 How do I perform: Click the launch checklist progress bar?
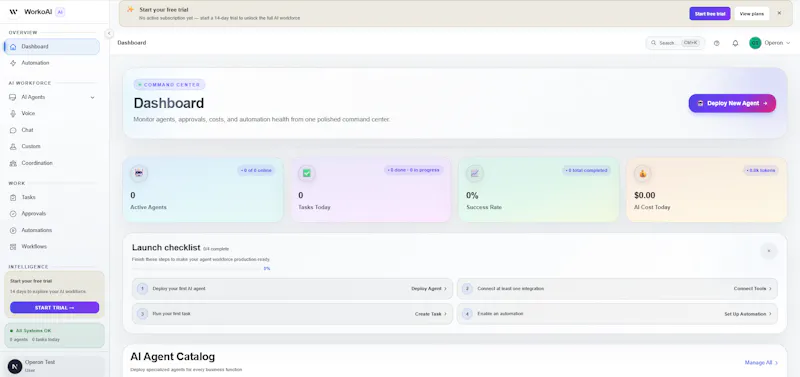tap(197, 268)
